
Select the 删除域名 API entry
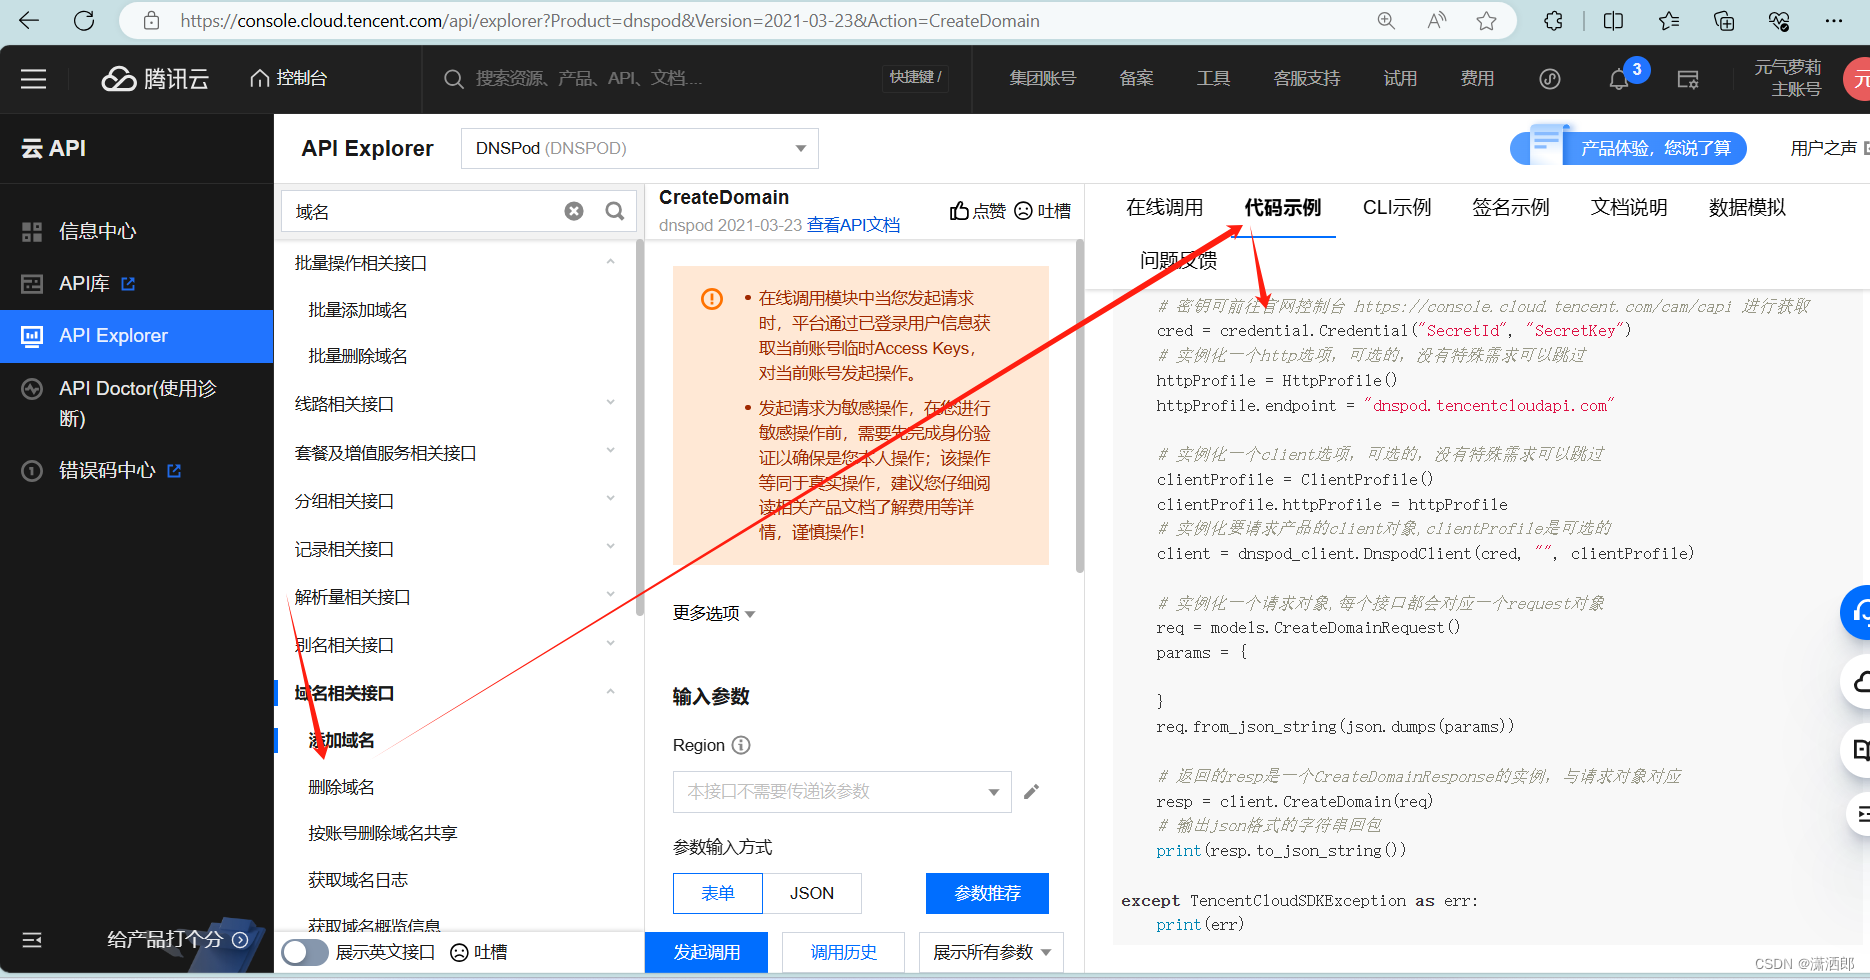(x=341, y=787)
